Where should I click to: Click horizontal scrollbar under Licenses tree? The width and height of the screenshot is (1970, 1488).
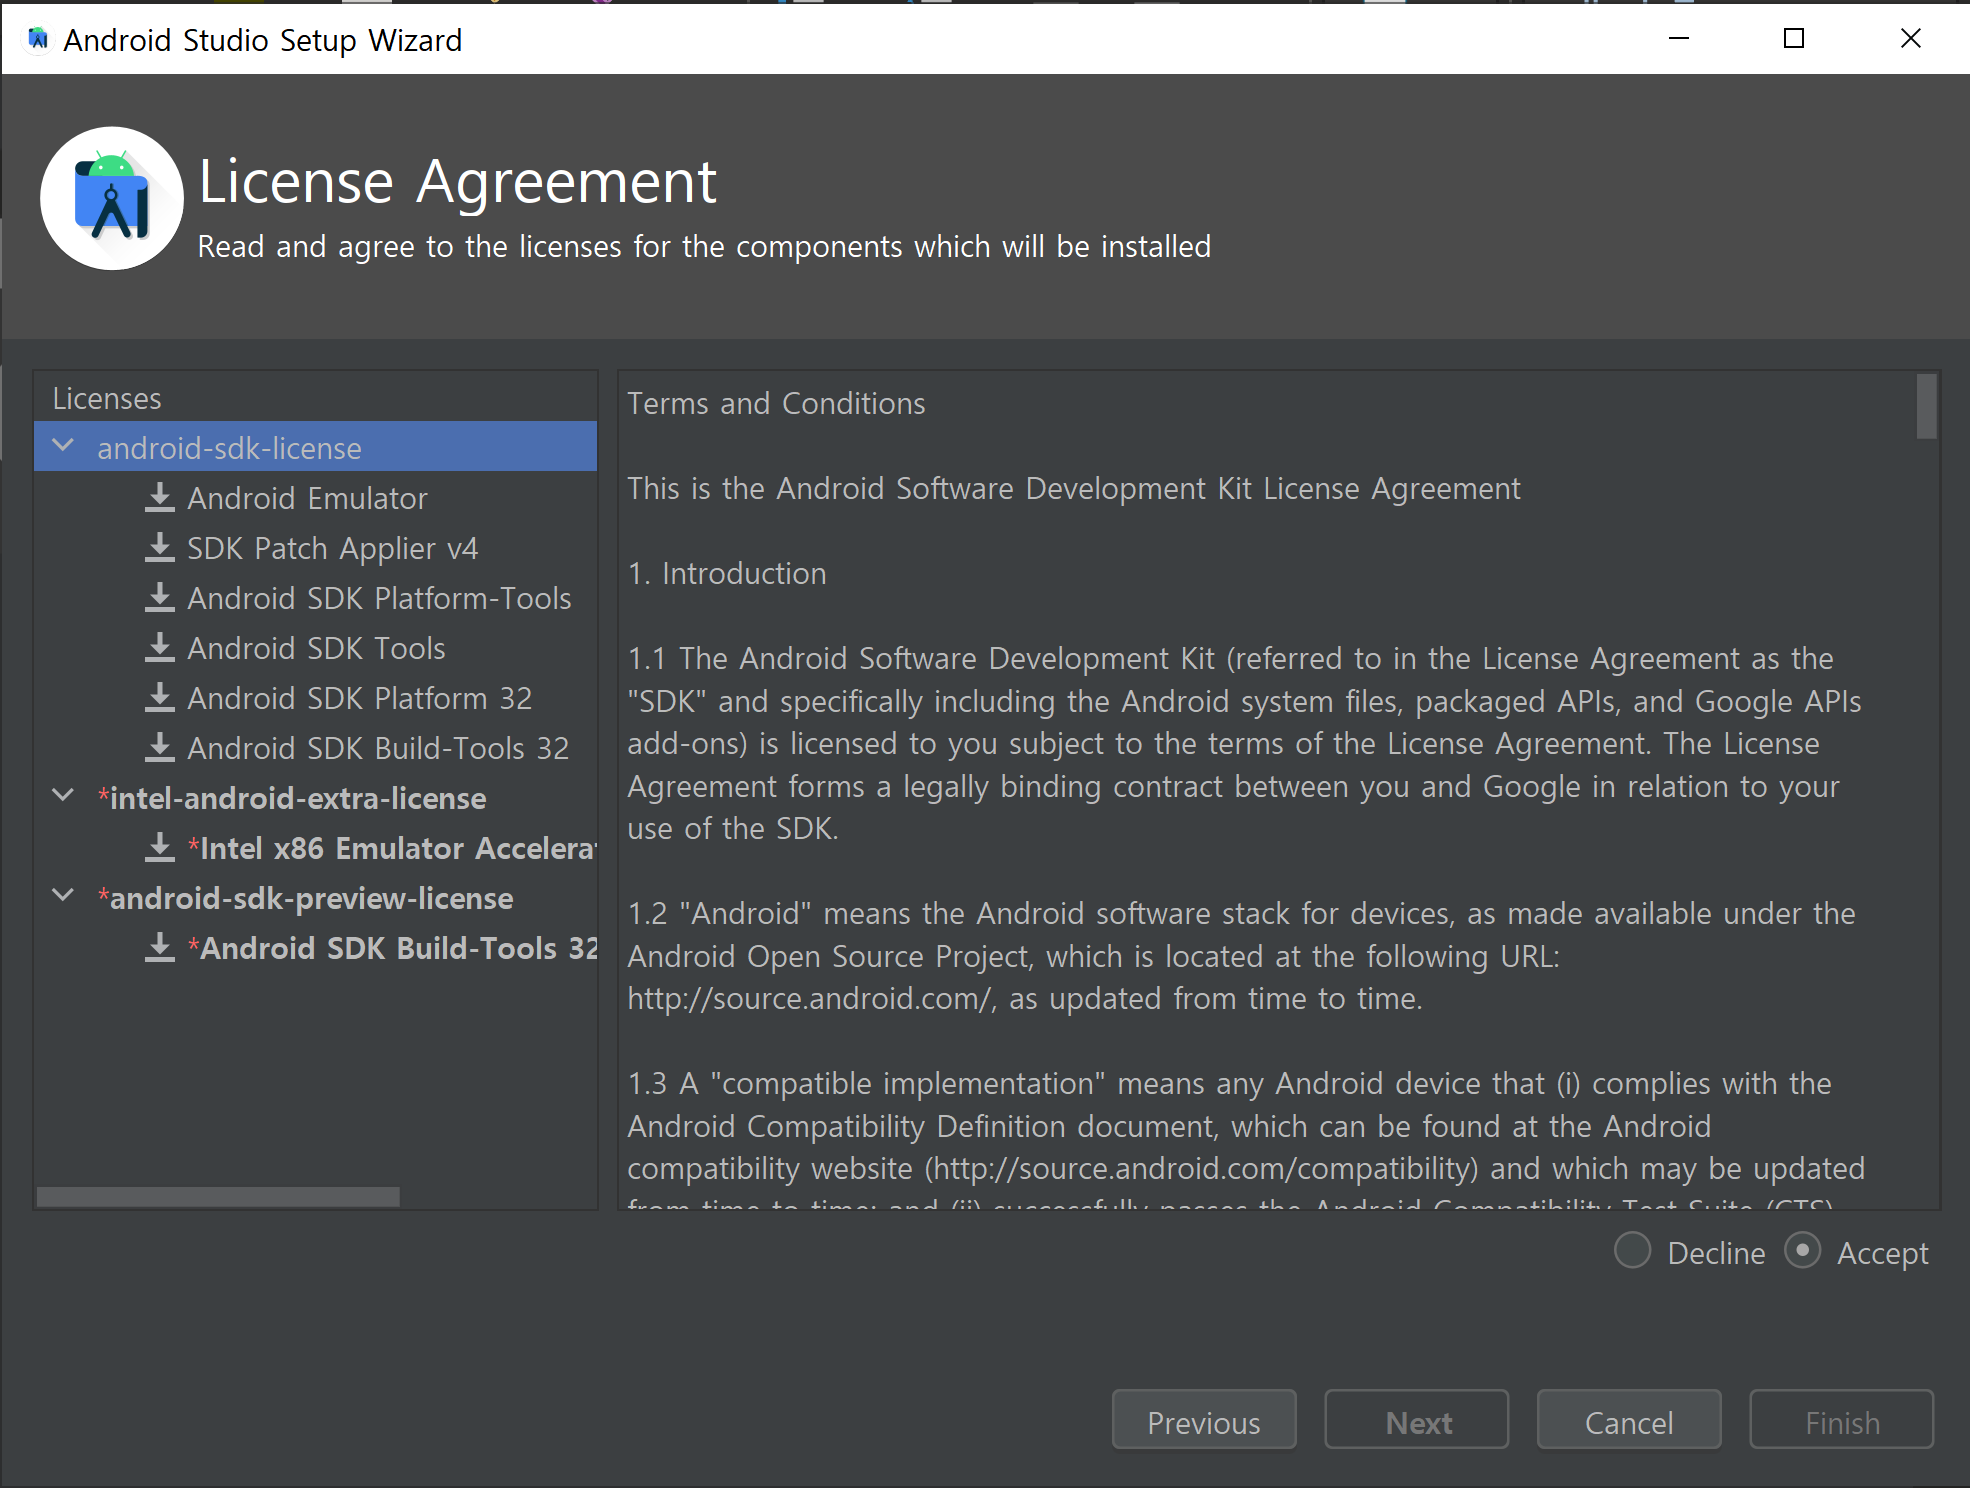click(218, 1196)
